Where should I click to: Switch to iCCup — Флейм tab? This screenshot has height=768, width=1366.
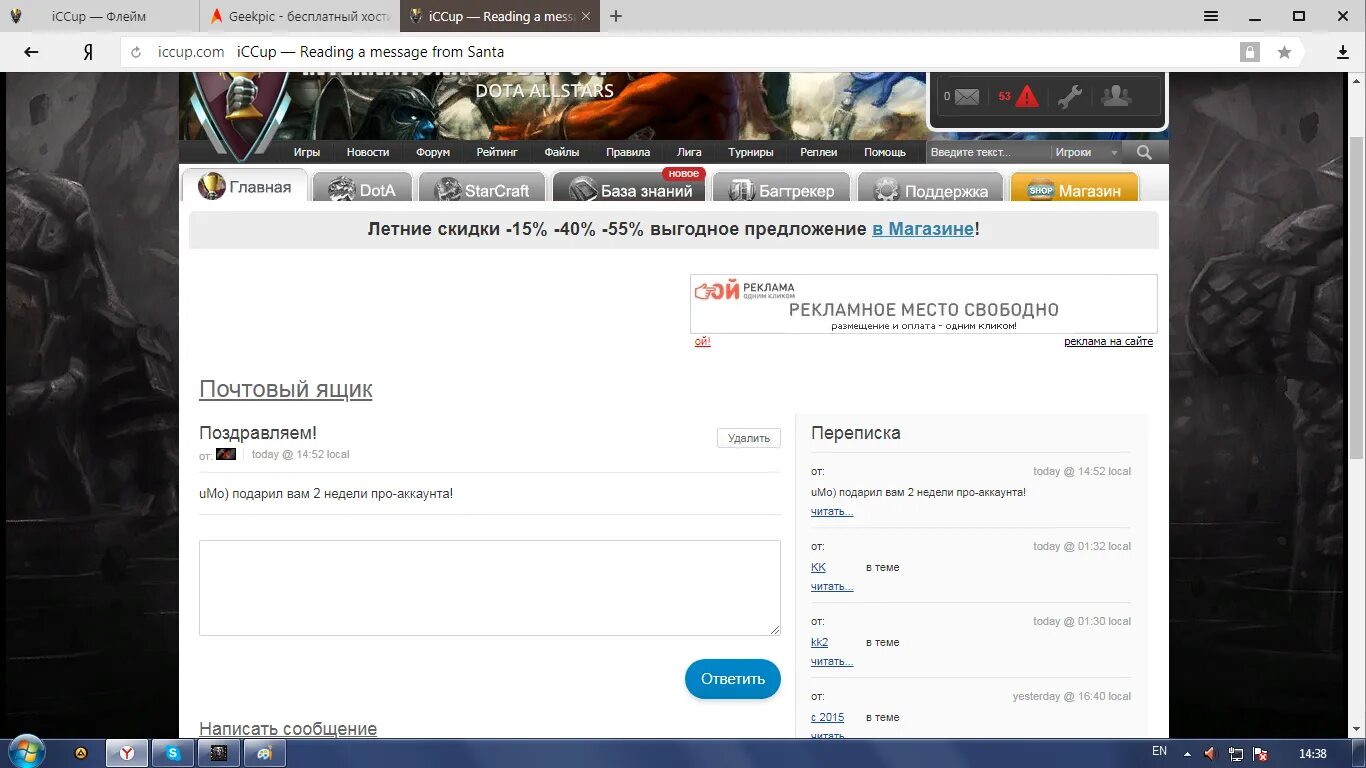pos(98,16)
